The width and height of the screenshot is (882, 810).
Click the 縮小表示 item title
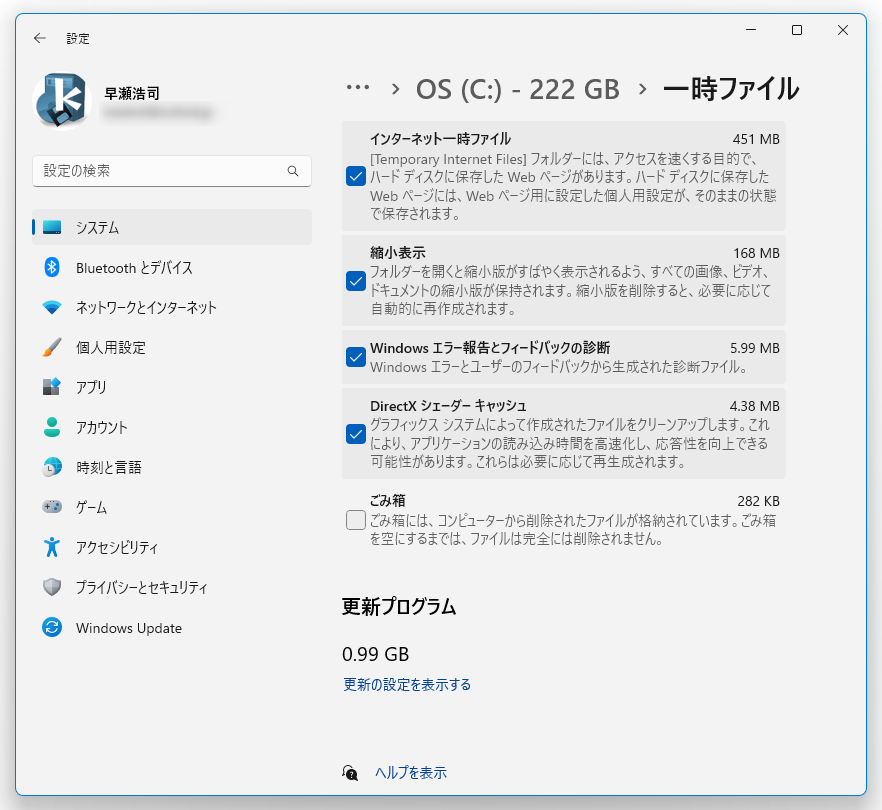(398, 253)
